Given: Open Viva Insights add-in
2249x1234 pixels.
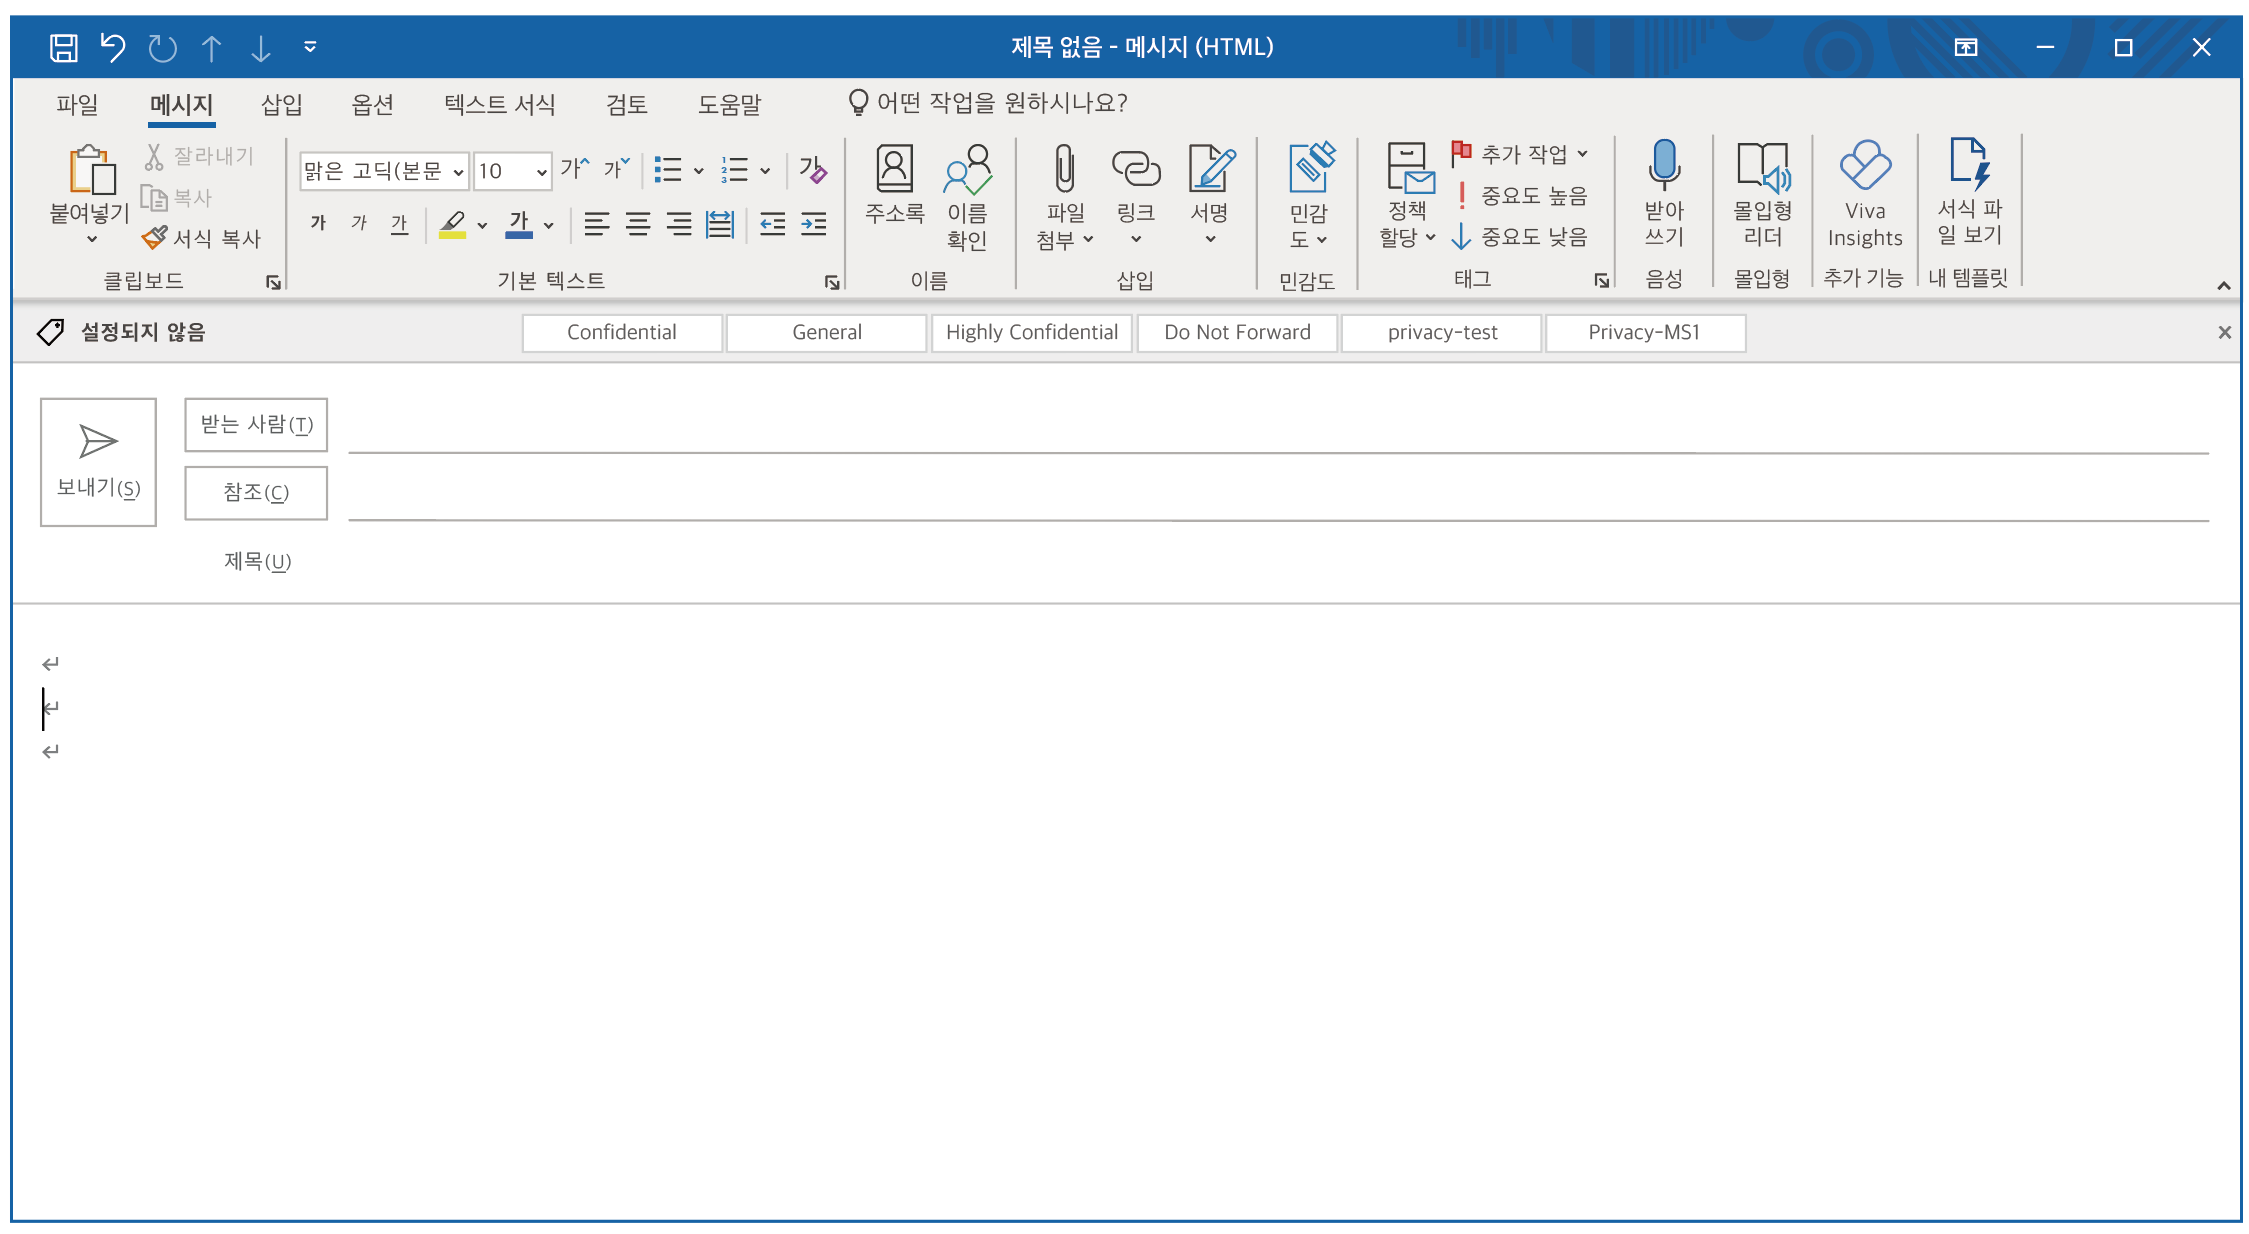Looking at the screenshot, I should pyautogui.click(x=1864, y=167).
